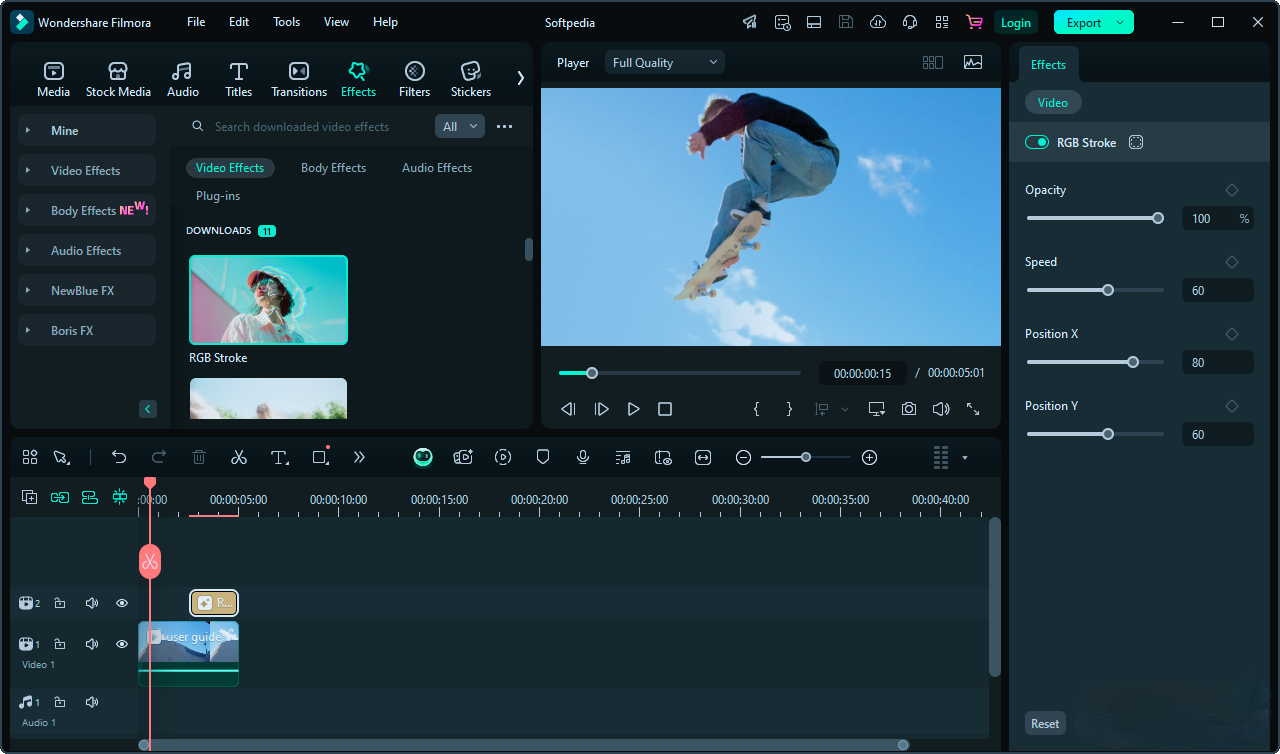Mute the Audio 1 track
The image size is (1280, 754).
tap(92, 702)
